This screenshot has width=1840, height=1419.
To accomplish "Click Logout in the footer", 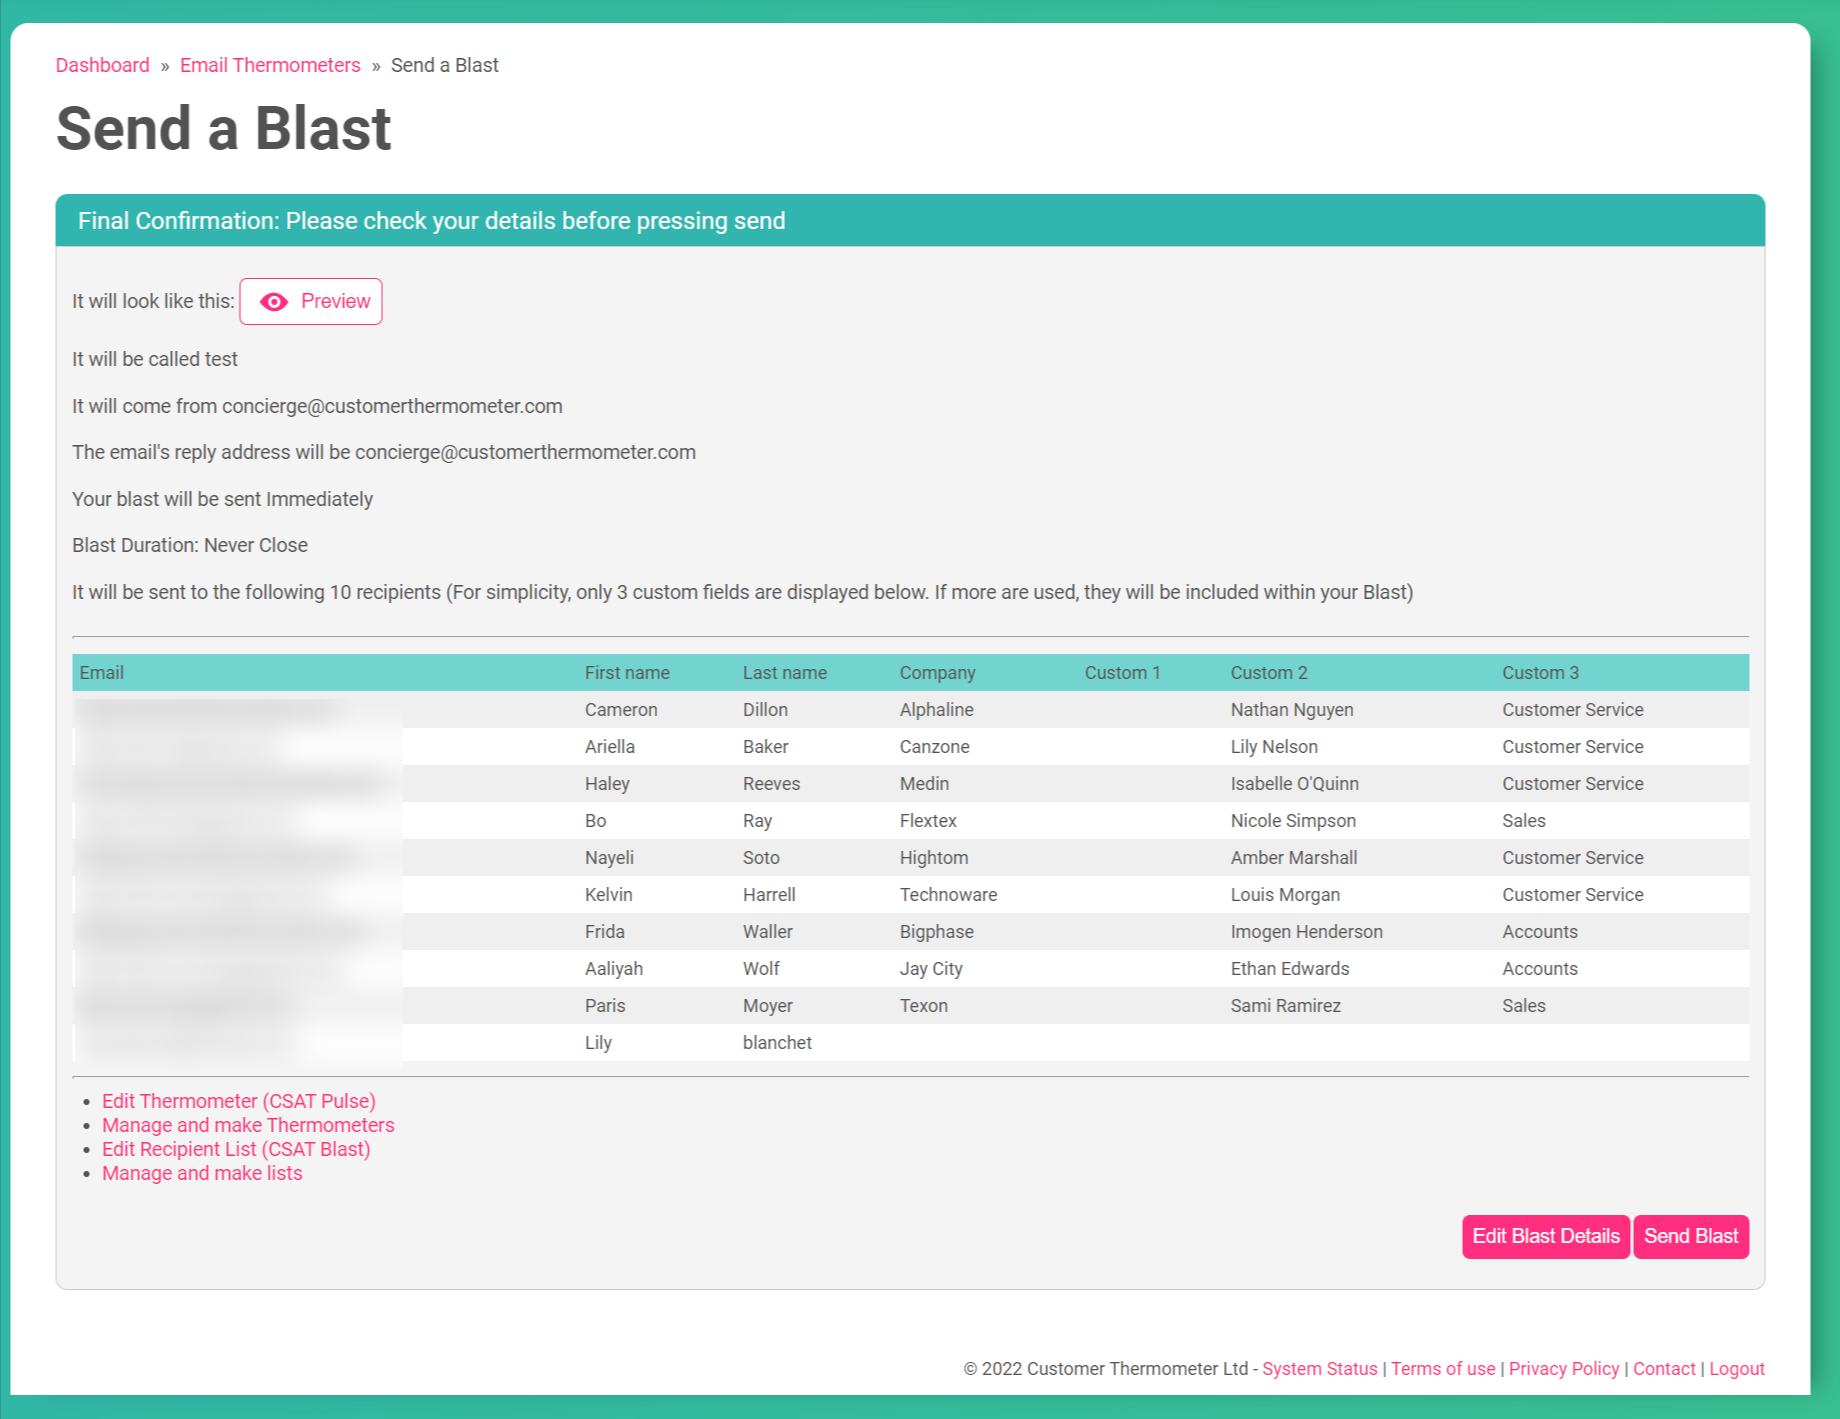I will [1737, 1369].
